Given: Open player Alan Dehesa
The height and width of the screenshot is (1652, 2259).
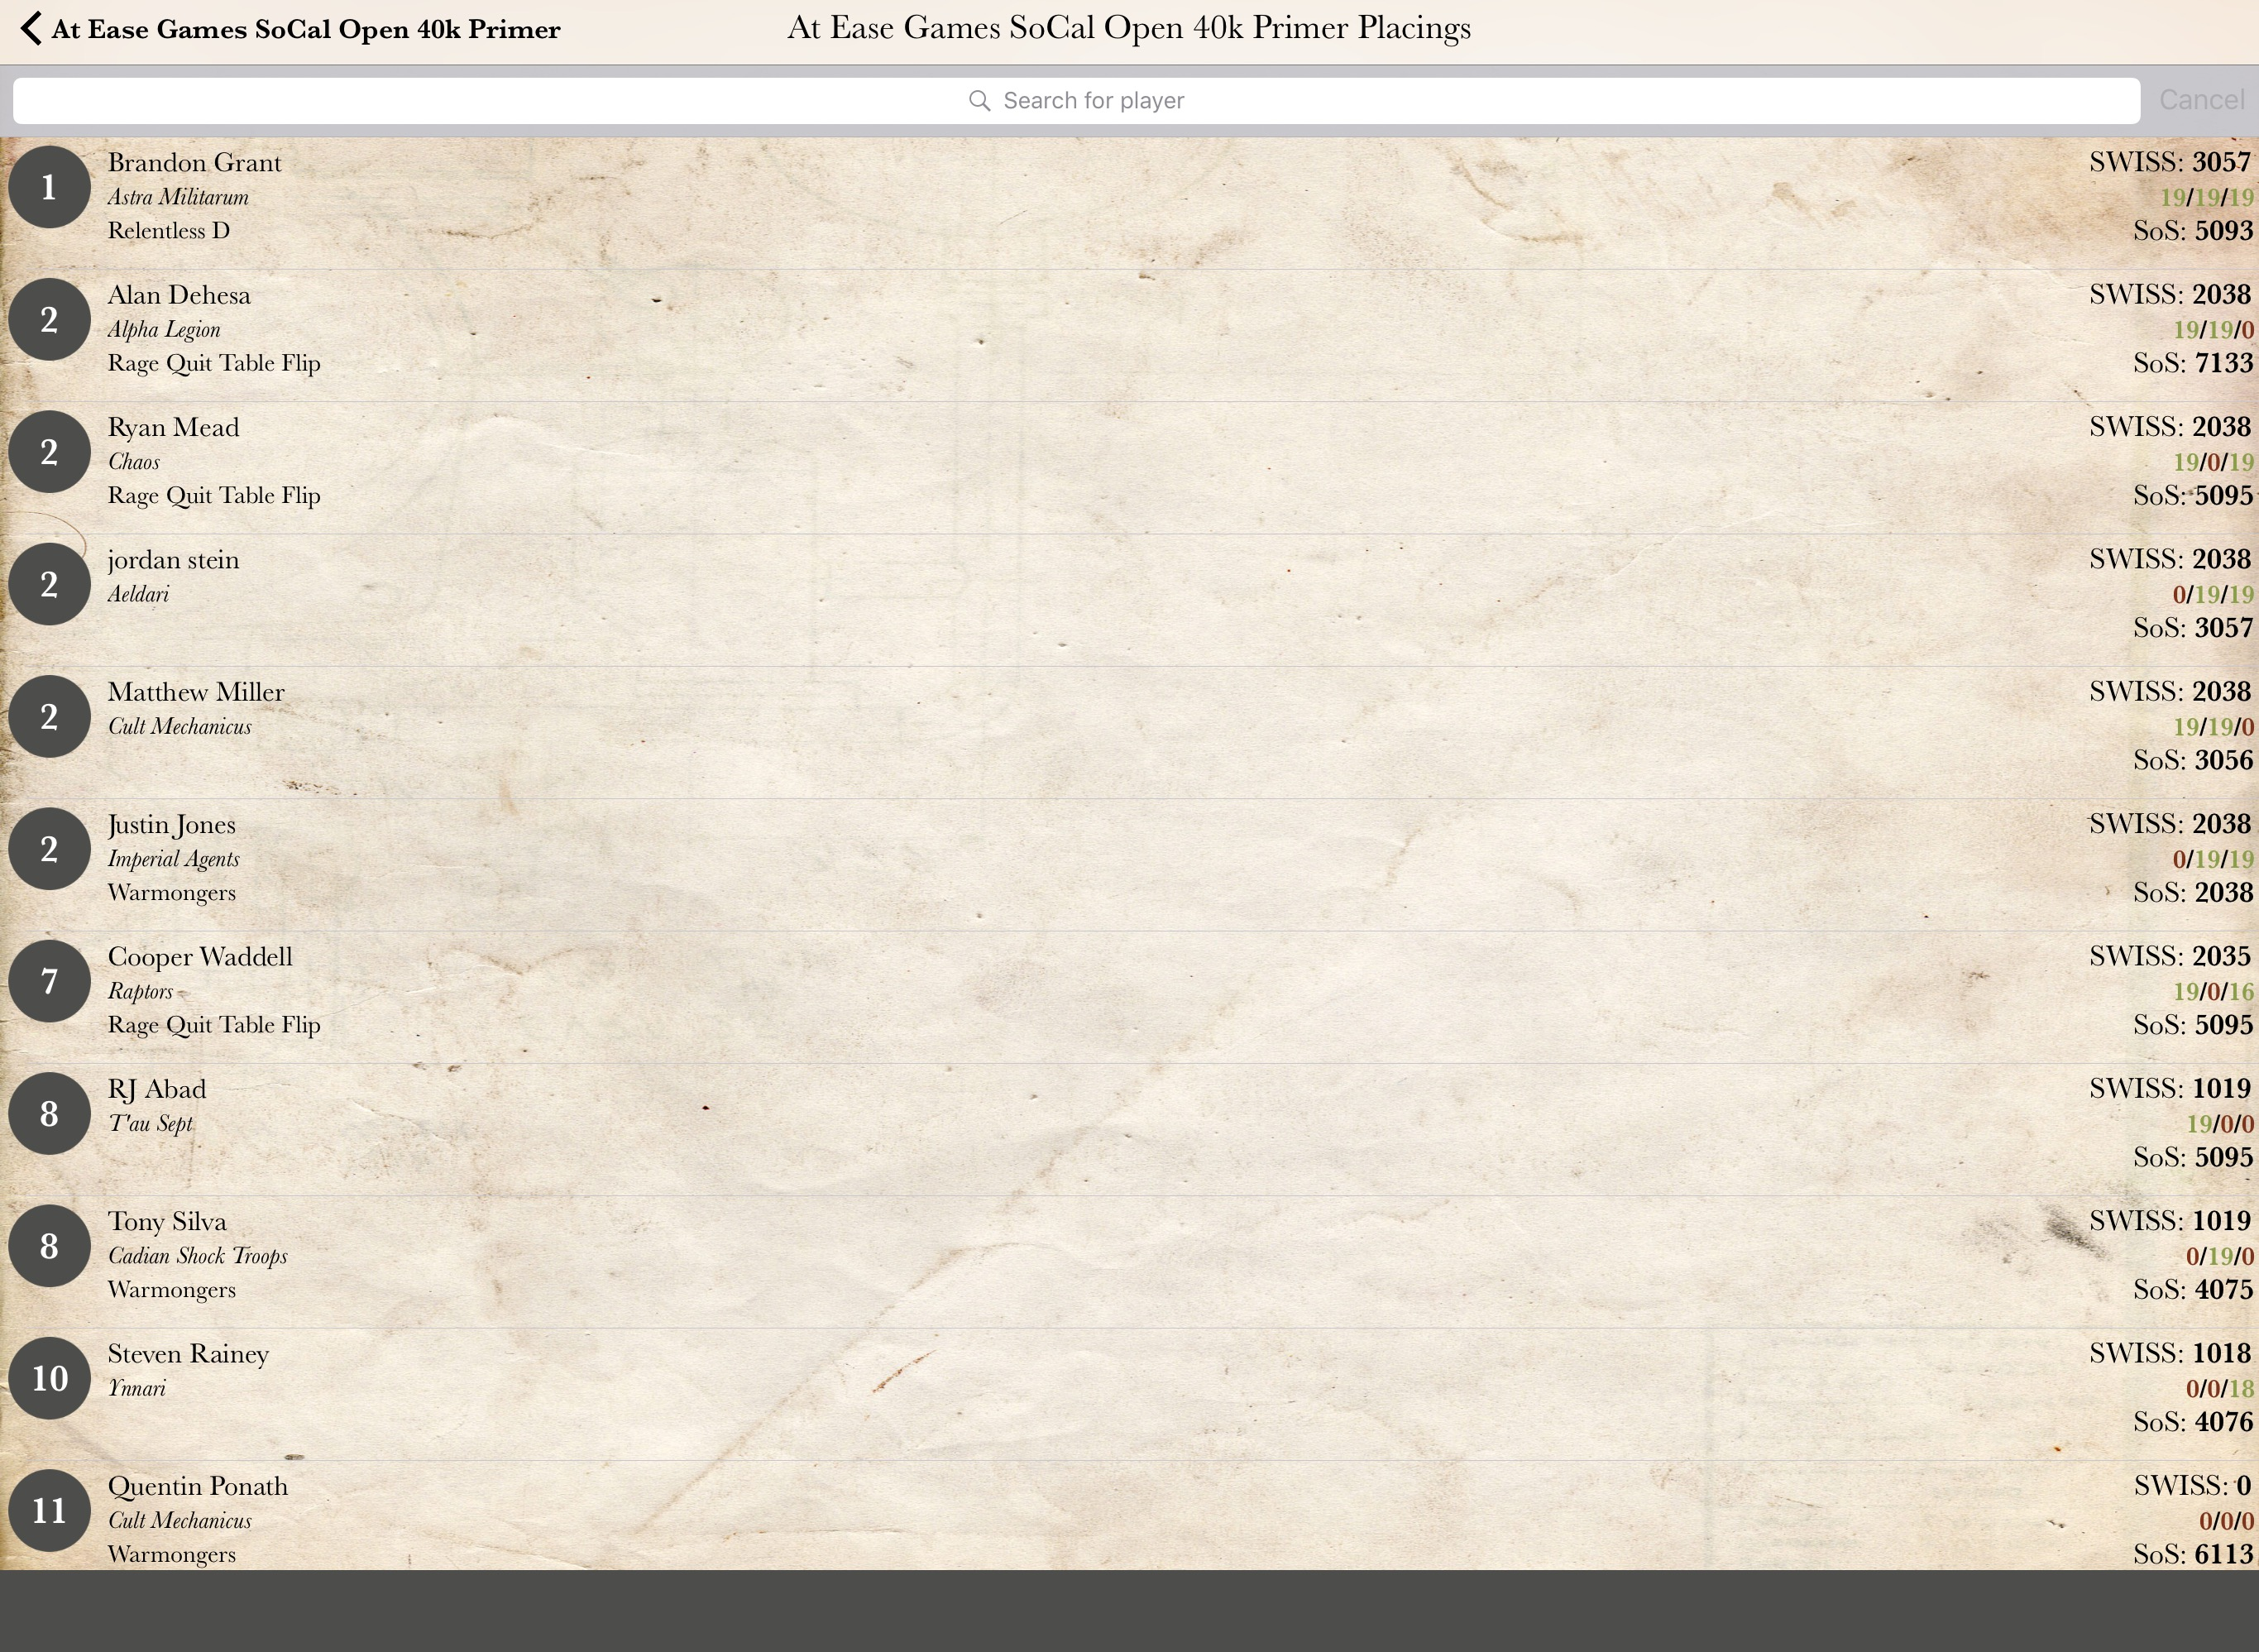Looking at the screenshot, I should [179, 295].
